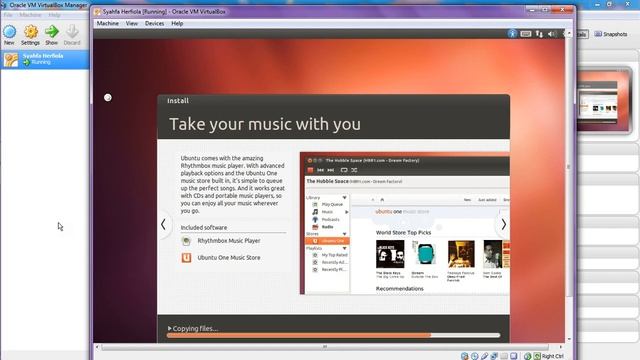Click the network indicator arrows icon

click(x=539, y=34)
